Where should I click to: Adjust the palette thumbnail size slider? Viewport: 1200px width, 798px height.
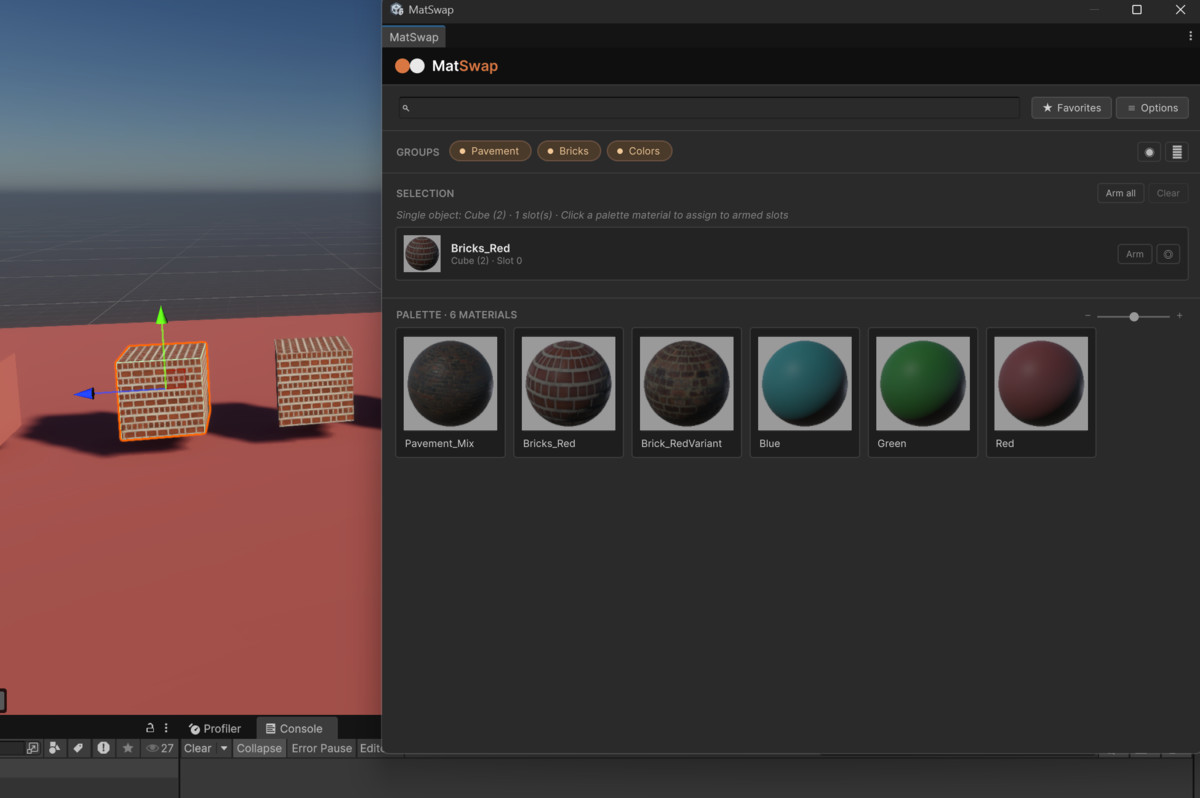tap(1134, 316)
